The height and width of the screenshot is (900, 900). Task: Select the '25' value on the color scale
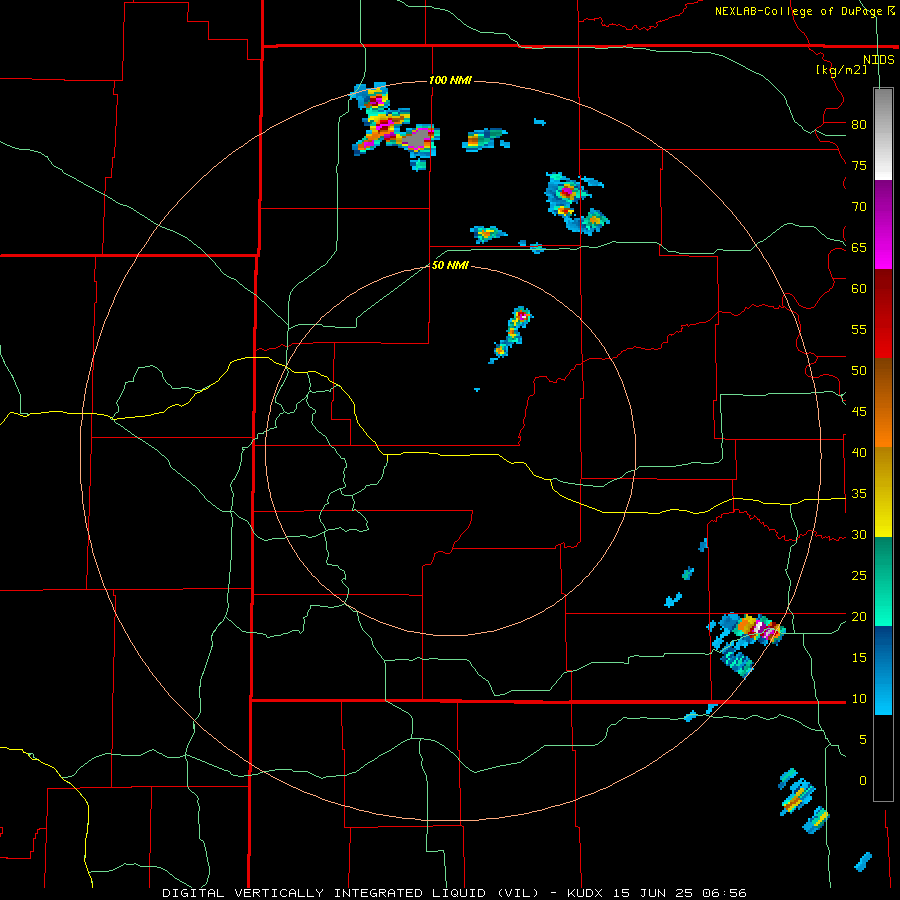(859, 576)
